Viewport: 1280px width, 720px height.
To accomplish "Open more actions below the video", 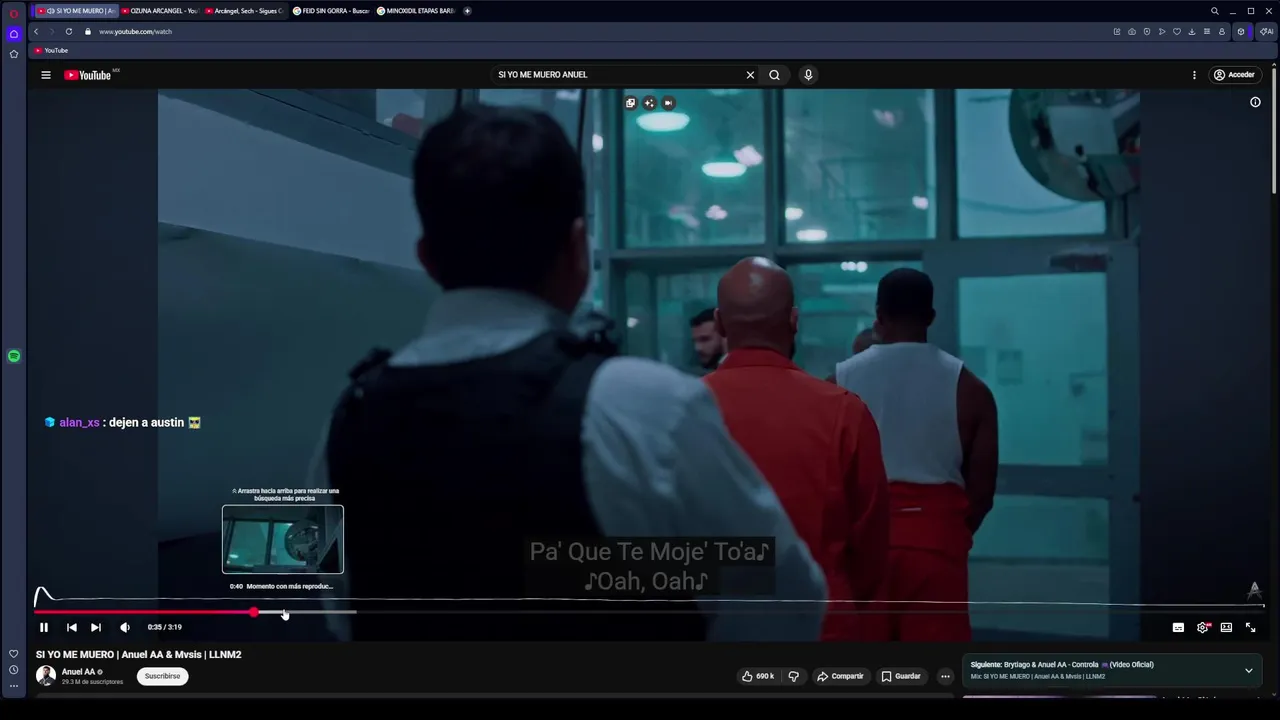I will coord(945,676).
